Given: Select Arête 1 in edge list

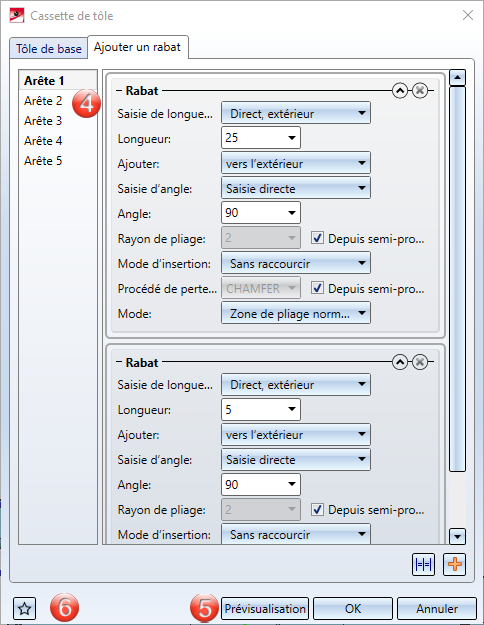Looking at the screenshot, I should (58, 81).
